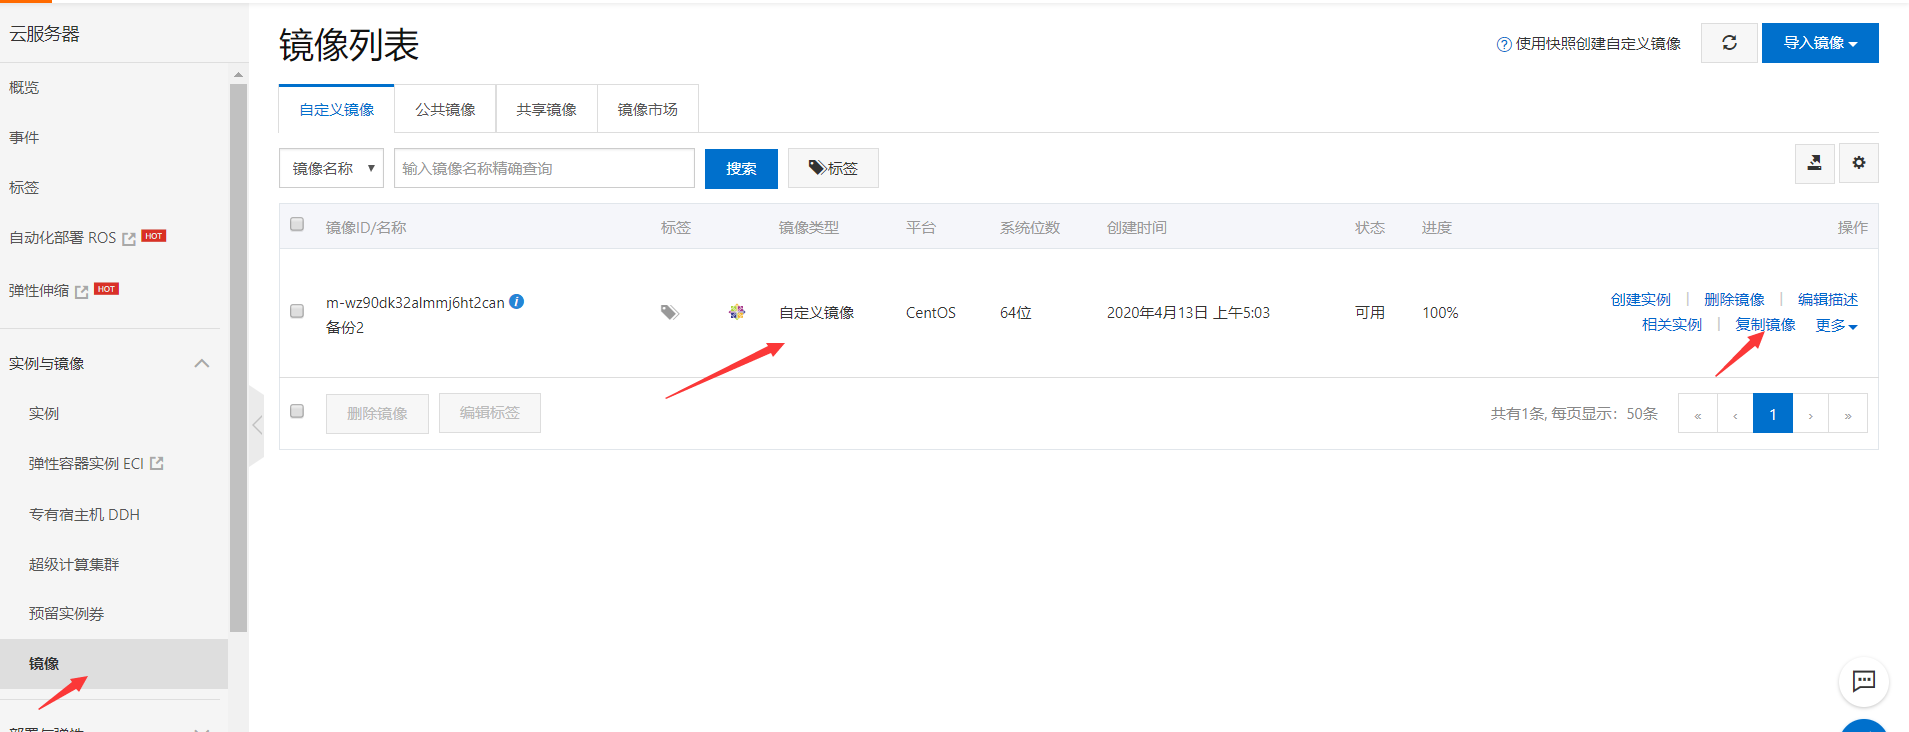The width and height of the screenshot is (1909, 732).
Task: Check the box for image 备份2
Action: [x=297, y=311]
